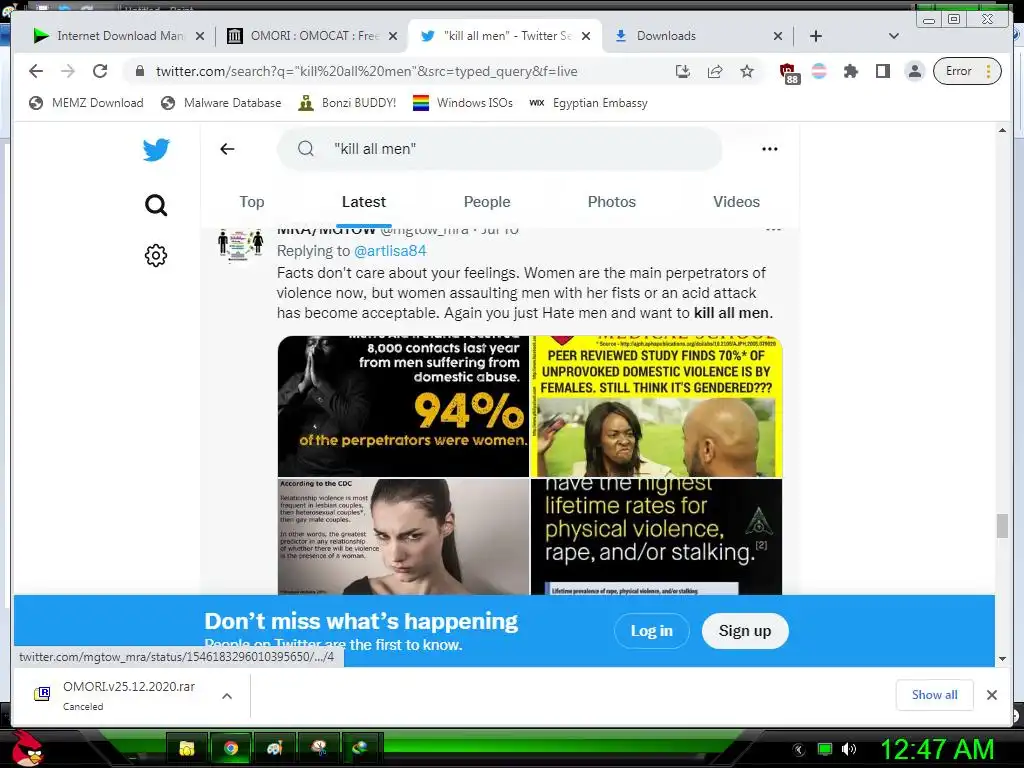Open search options three-dot menu
This screenshot has height=768, width=1024.
pyautogui.click(x=770, y=149)
